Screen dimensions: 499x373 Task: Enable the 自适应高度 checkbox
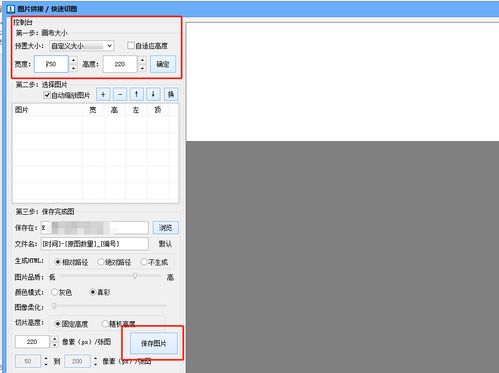[x=131, y=45]
